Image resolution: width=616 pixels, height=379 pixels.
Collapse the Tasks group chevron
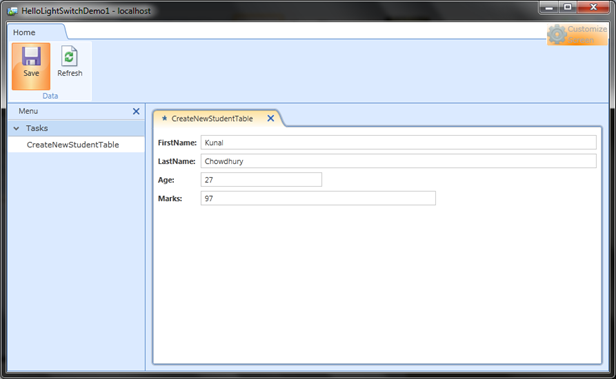point(16,128)
